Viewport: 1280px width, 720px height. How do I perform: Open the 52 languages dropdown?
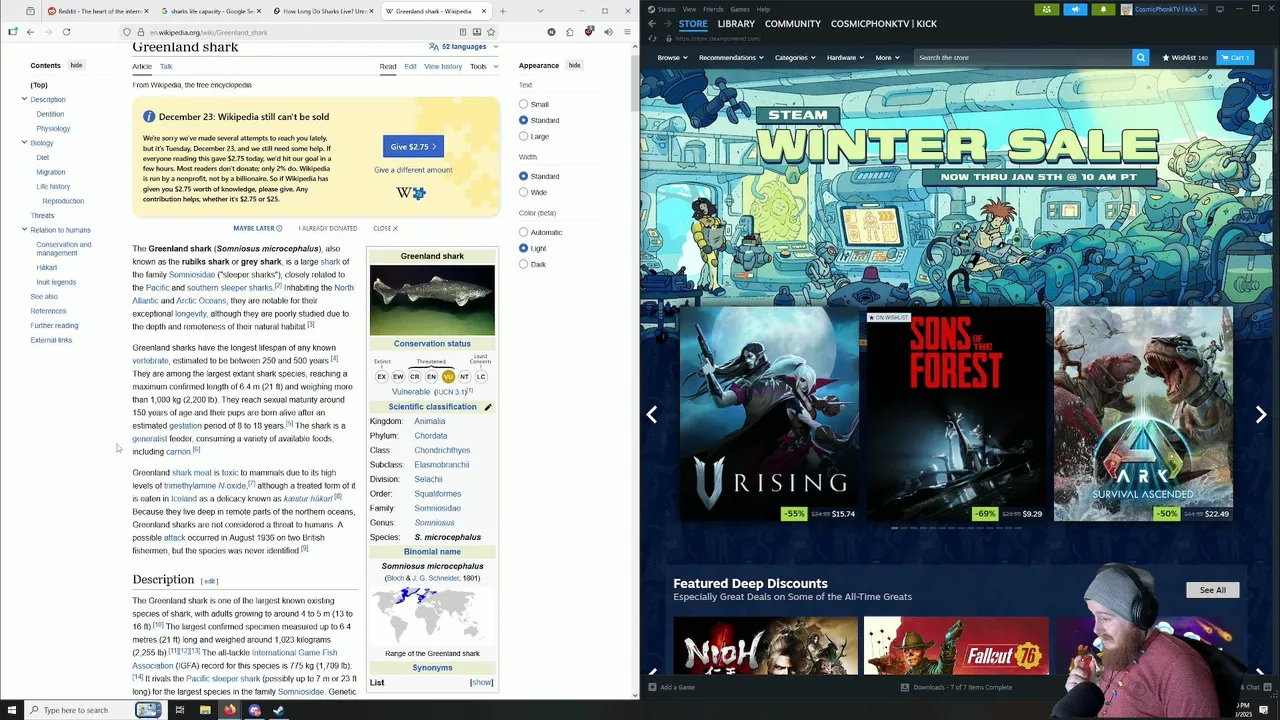tap(463, 47)
